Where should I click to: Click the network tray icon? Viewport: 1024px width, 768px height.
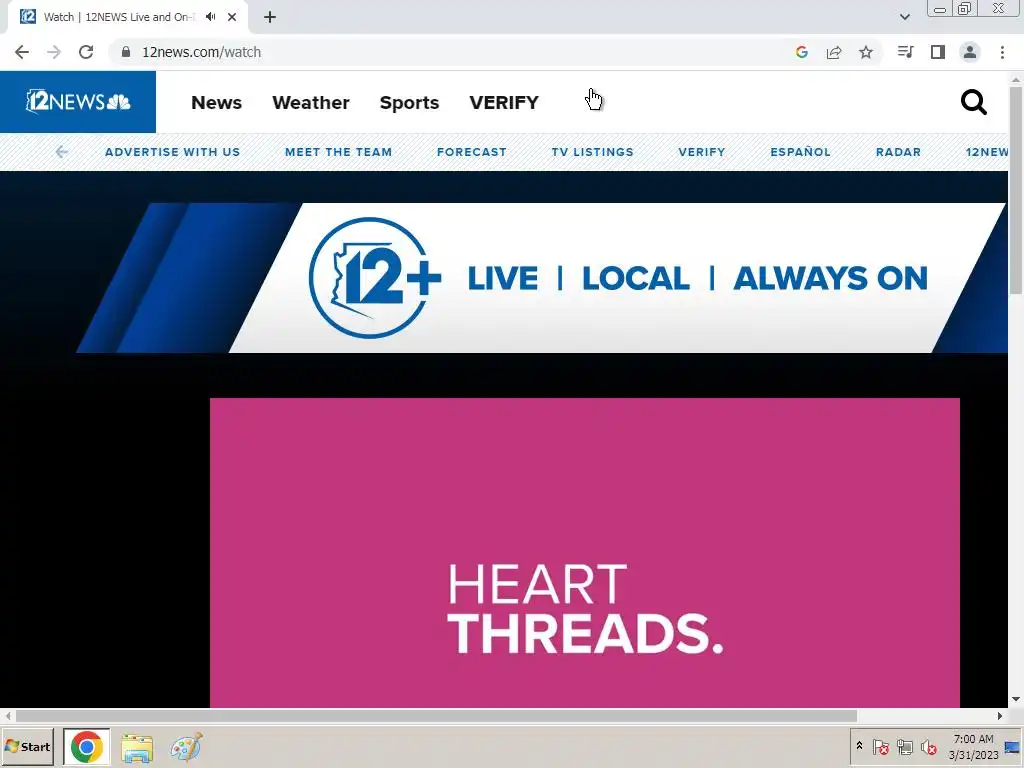[904, 746]
